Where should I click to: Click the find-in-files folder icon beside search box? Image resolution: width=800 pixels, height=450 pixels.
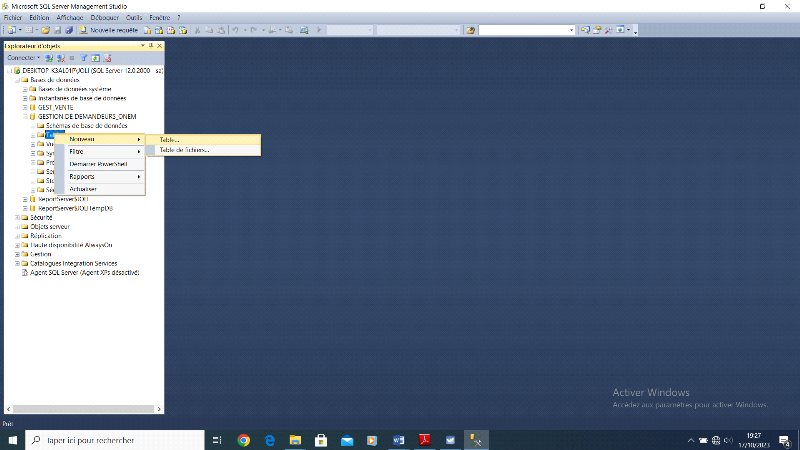(x=470, y=30)
